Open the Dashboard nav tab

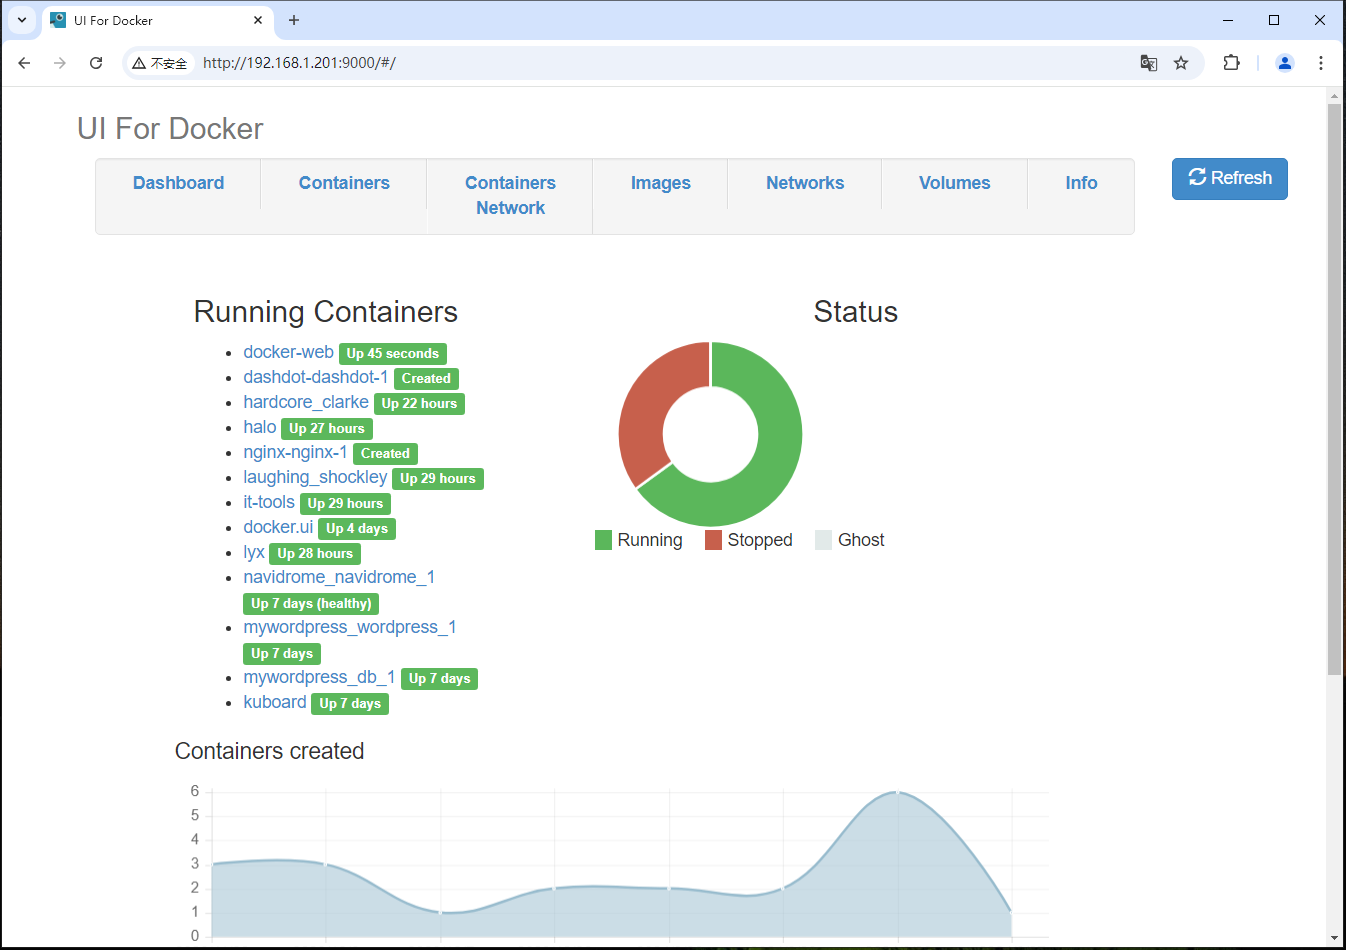coord(178,183)
